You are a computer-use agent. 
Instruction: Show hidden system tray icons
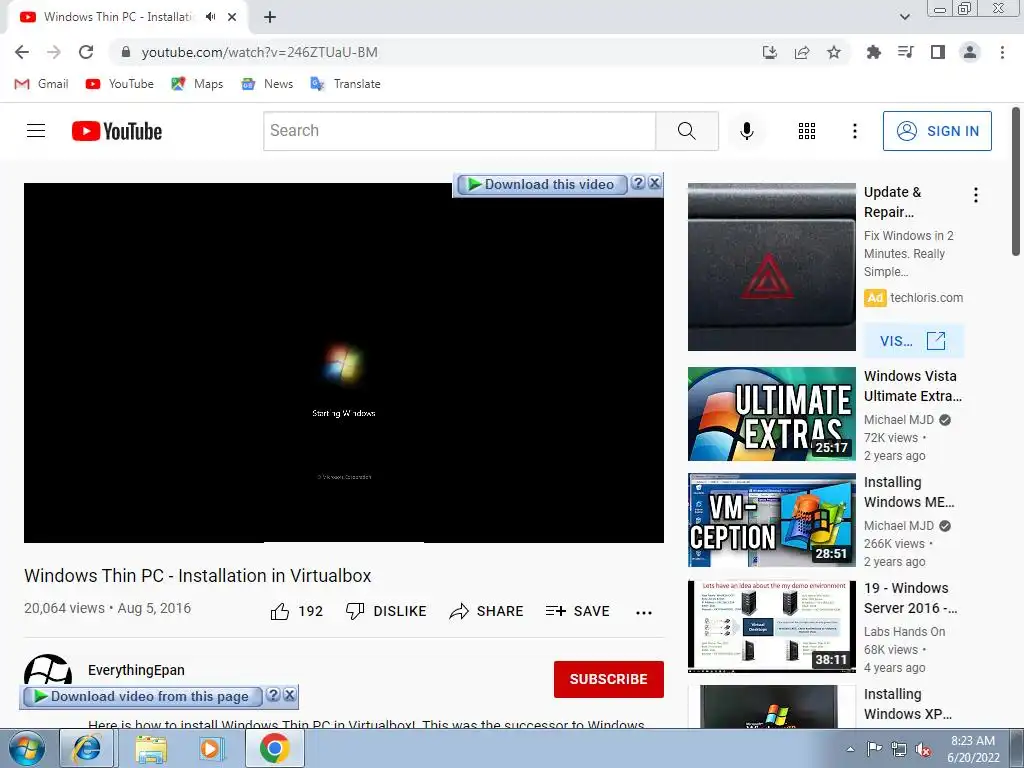click(850, 749)
